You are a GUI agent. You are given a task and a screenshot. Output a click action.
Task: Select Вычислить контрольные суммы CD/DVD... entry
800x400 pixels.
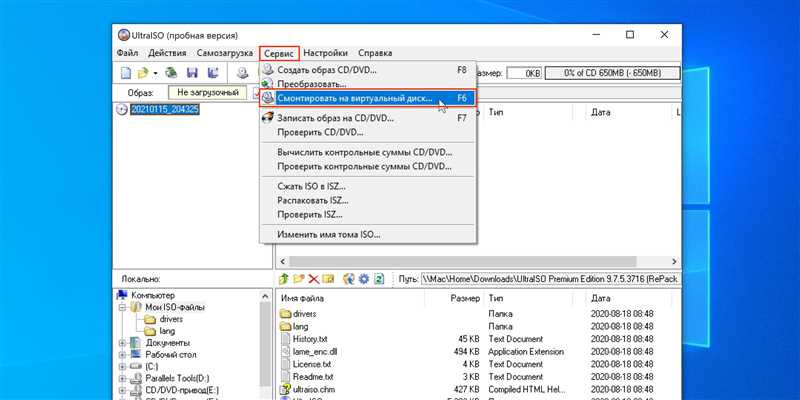(368, 152)
